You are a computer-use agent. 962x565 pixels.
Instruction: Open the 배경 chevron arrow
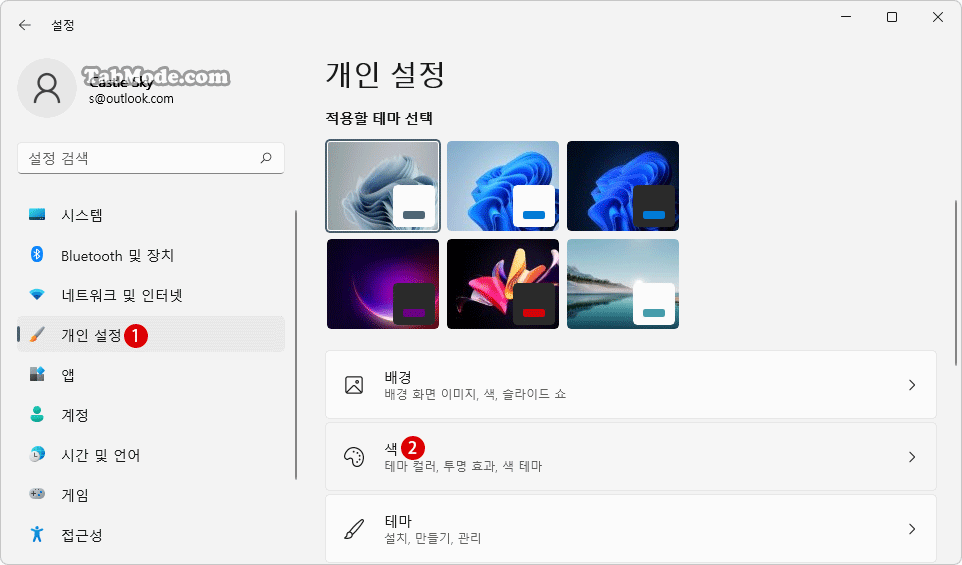point(912,385)
